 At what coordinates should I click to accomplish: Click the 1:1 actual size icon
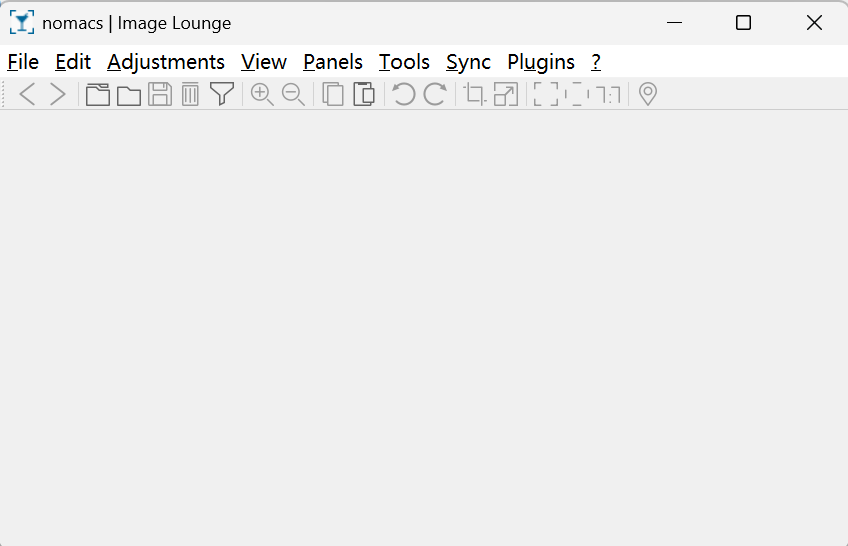tap(608, 94)
